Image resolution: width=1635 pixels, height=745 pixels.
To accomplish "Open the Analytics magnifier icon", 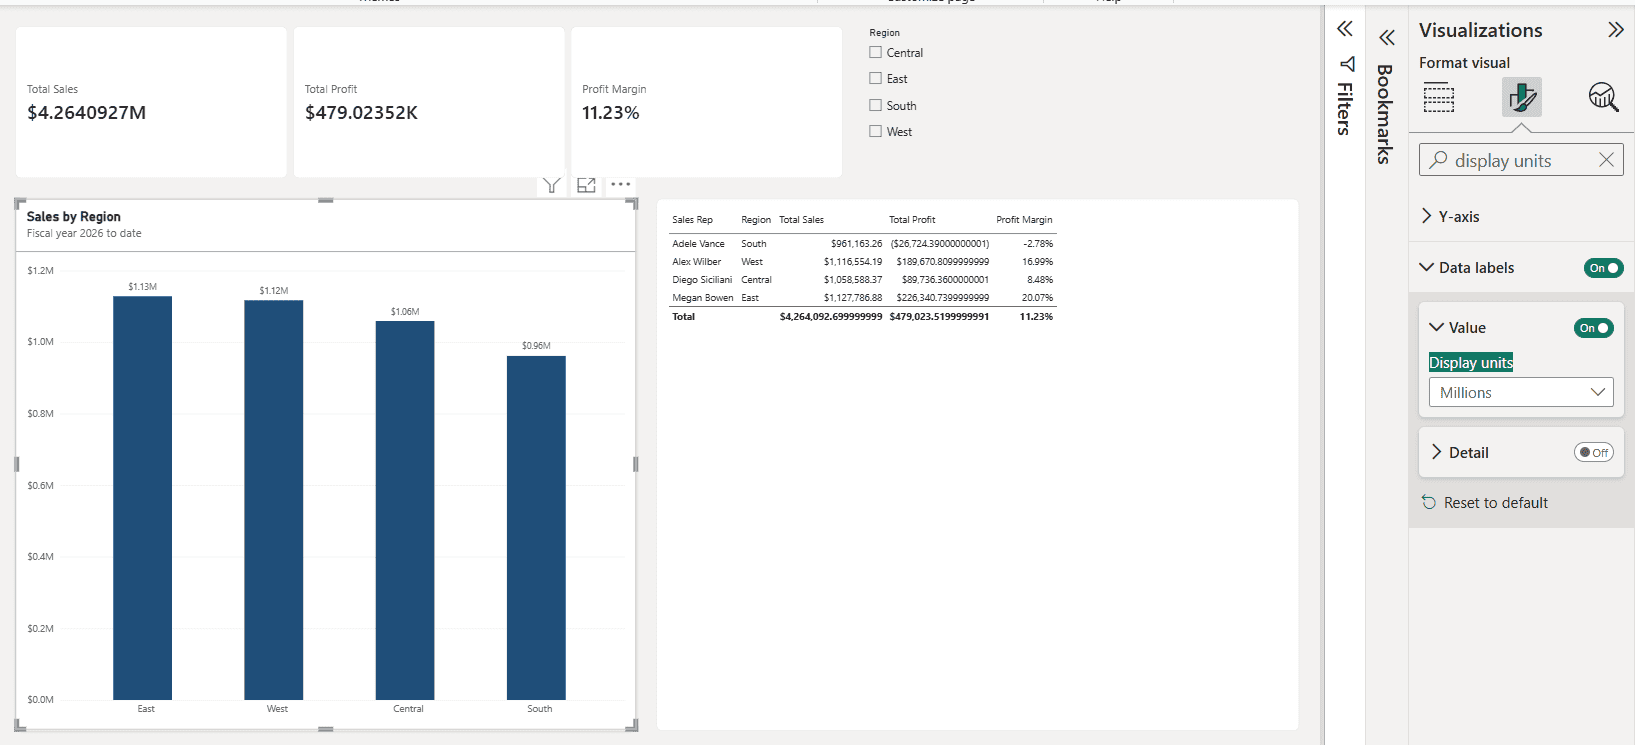I will 1604,97.
